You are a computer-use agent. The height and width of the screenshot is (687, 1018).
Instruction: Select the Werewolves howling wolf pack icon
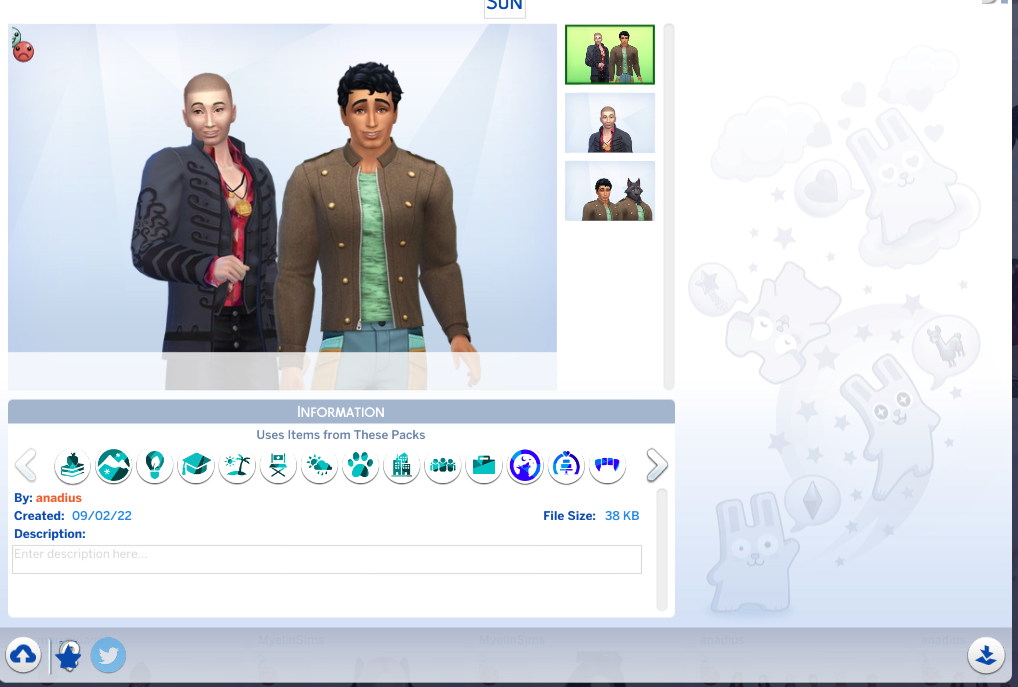pos(525,466)
